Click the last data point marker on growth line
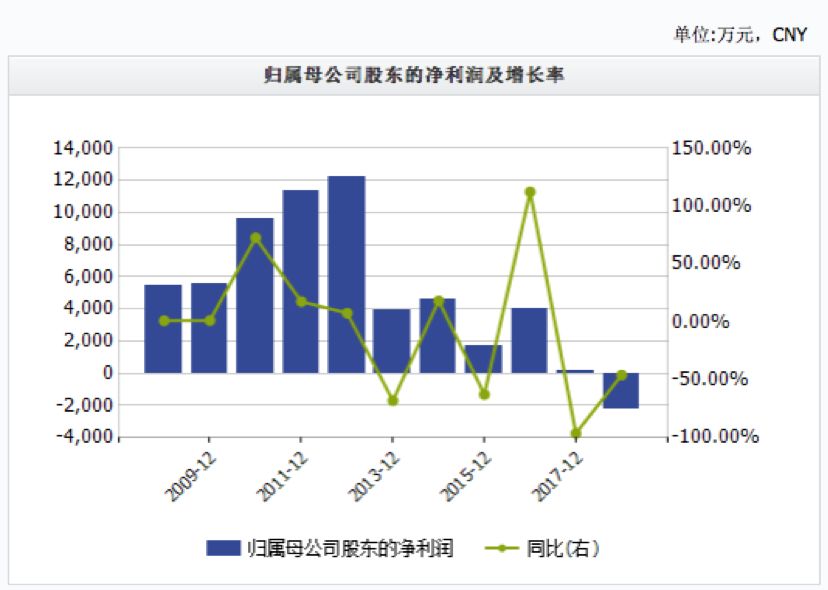The image size is (828, 590). click(x=621, y=373)
